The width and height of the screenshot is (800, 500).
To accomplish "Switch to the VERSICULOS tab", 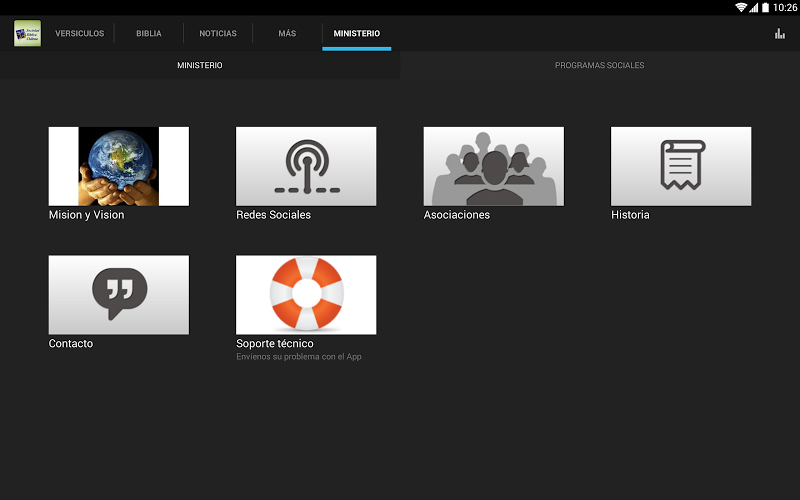I will (80, 34).
